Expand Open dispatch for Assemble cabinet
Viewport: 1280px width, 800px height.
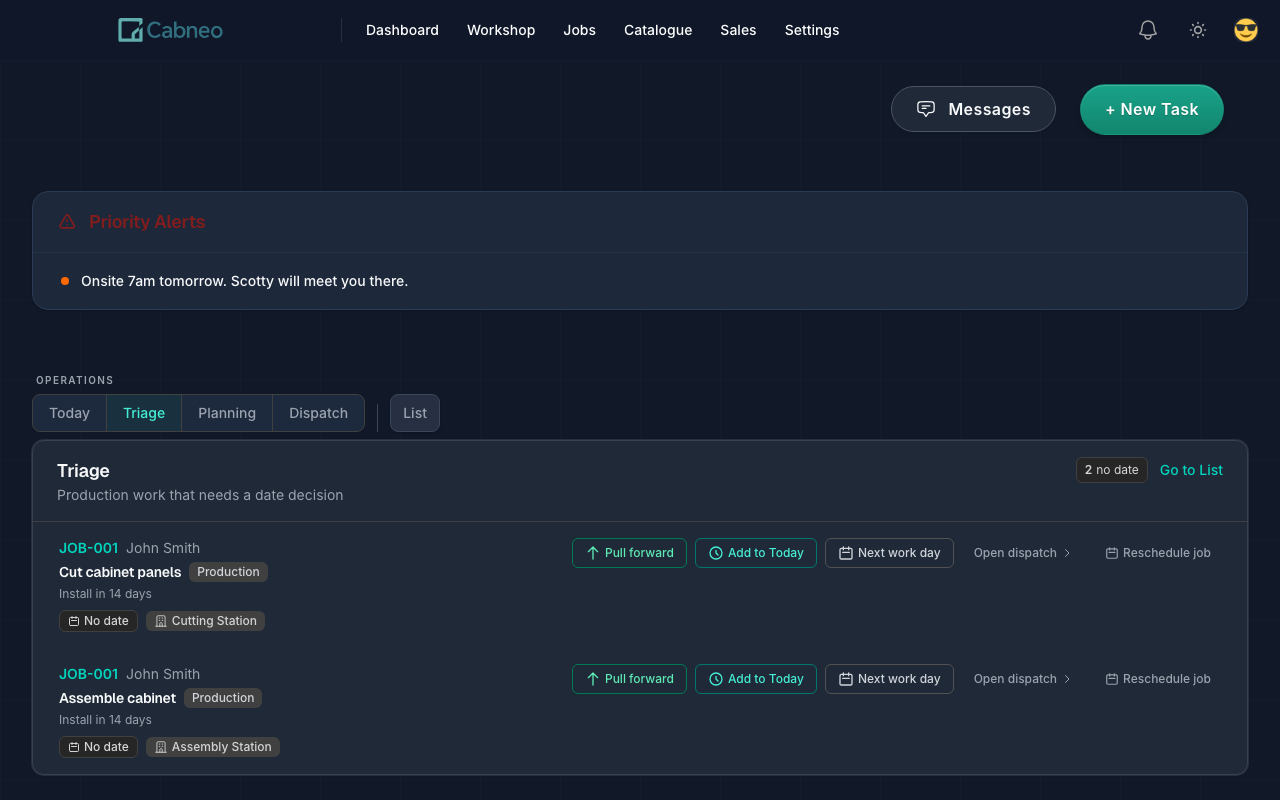coord(1022,679)
